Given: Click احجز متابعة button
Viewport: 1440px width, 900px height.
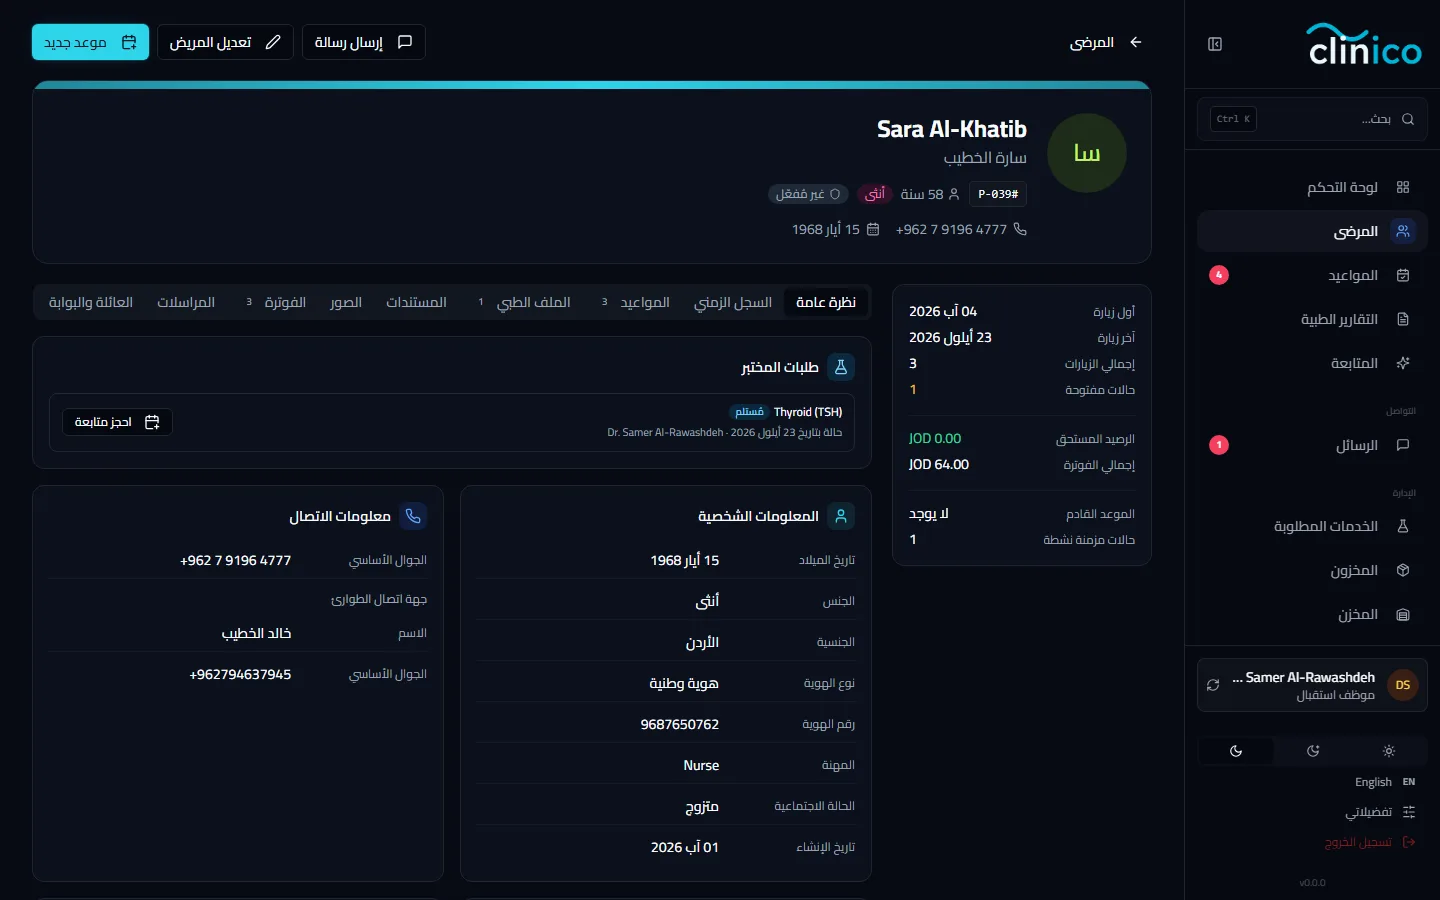Looking at the screenshot, I should (x=117, y=422).
